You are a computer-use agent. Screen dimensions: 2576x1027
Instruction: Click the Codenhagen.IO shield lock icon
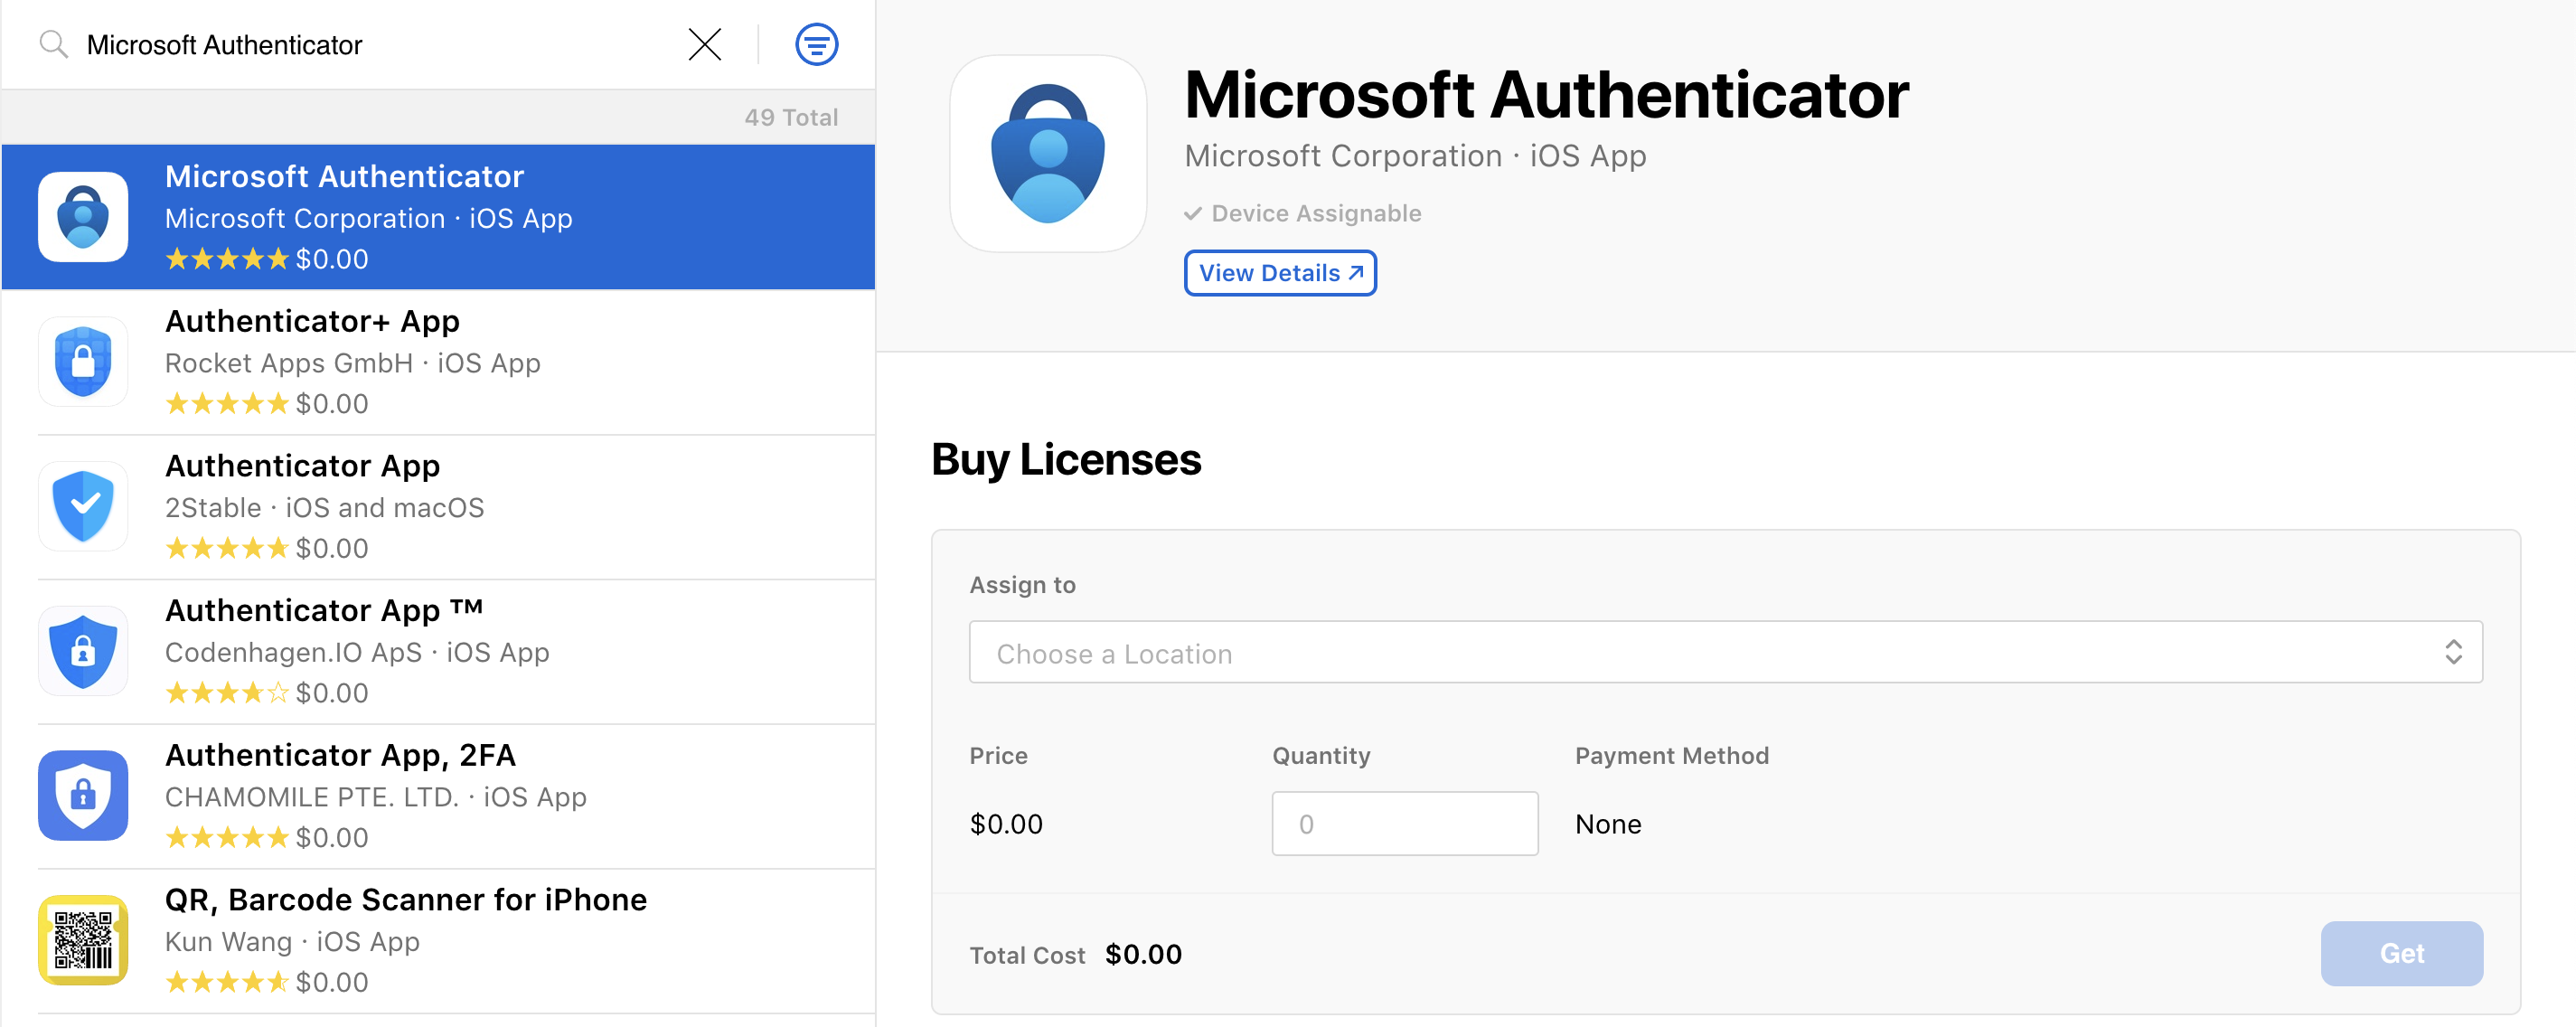click(83, 652)
